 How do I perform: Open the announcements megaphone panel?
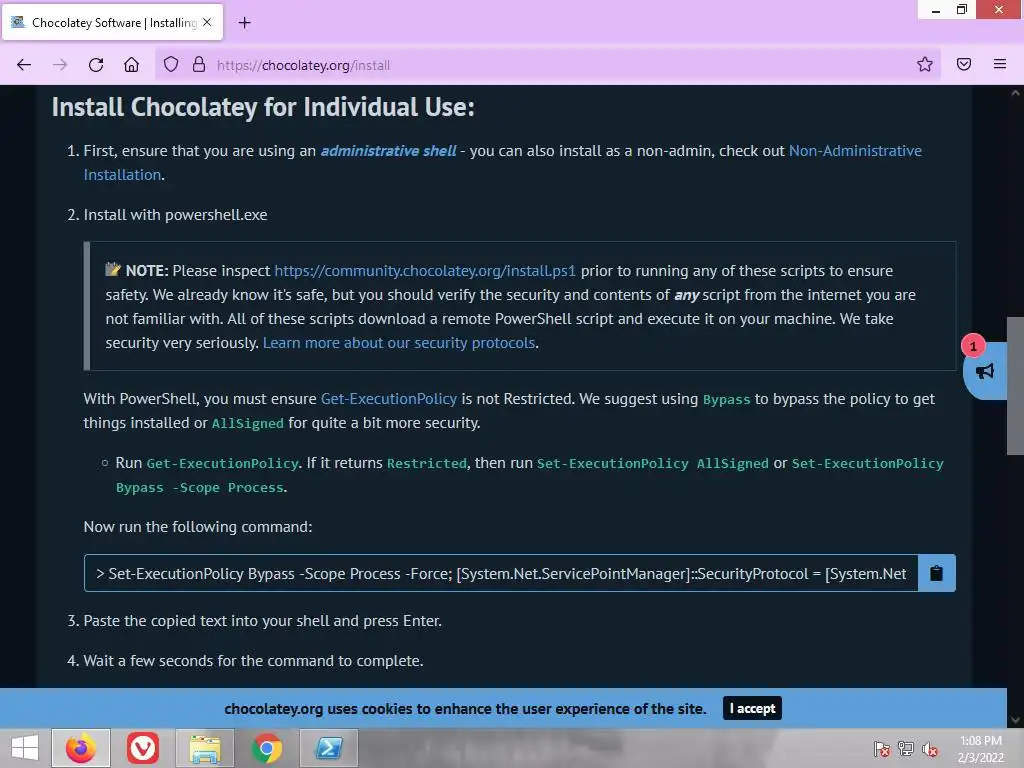click(x=985, y=371)
